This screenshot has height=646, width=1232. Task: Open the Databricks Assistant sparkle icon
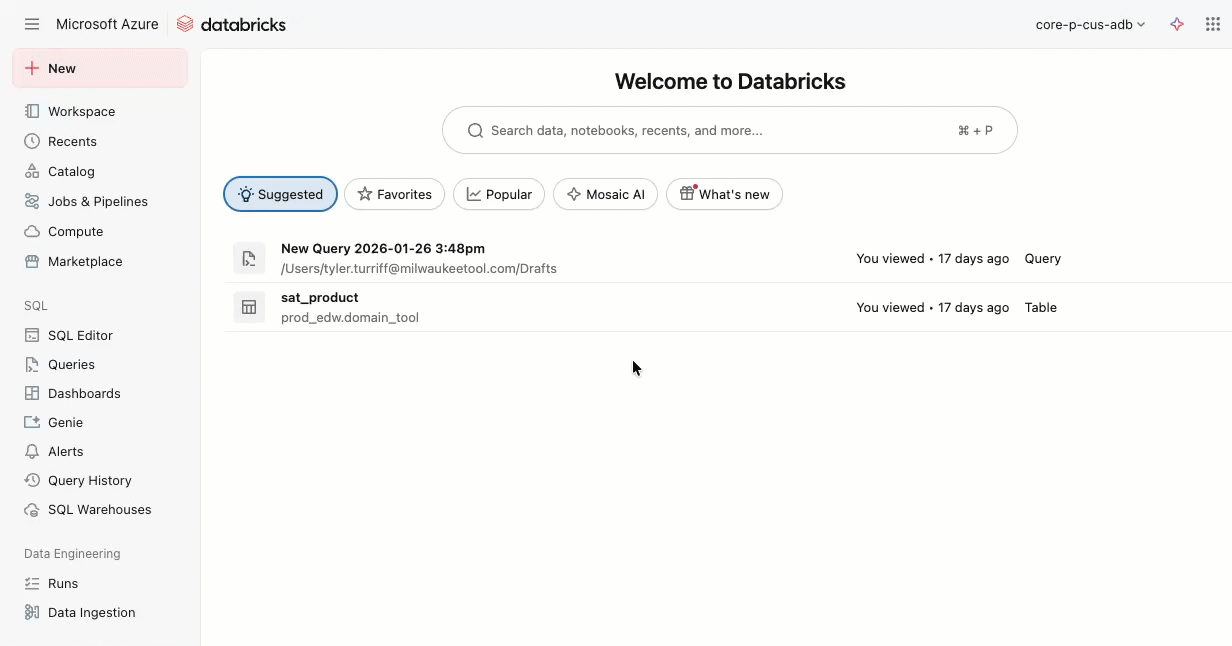click(1177, 24)
